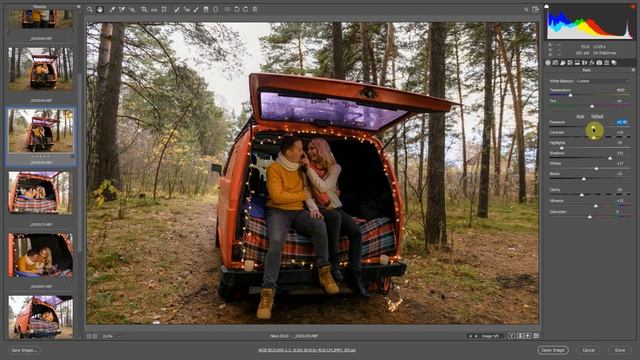640x360 pixels.
Task: Select the Graduated Filter tool
Action: 206,9
